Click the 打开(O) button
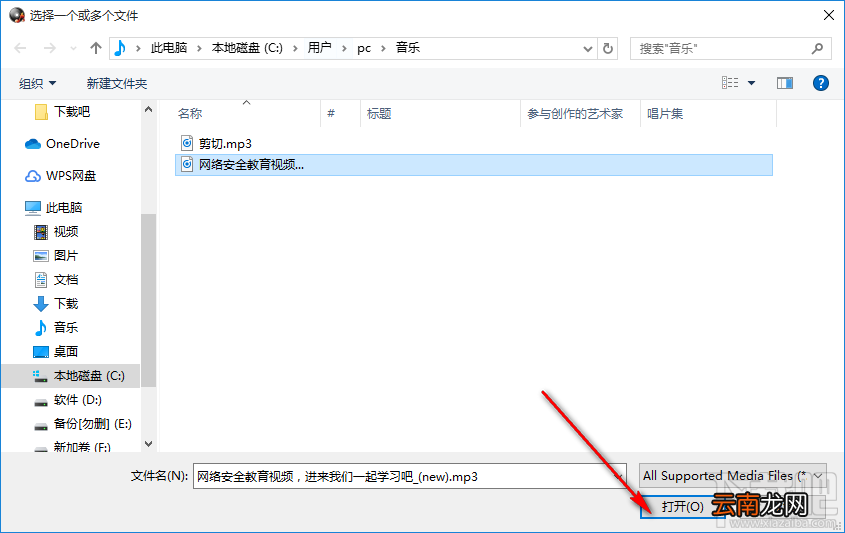 (682, 507)
